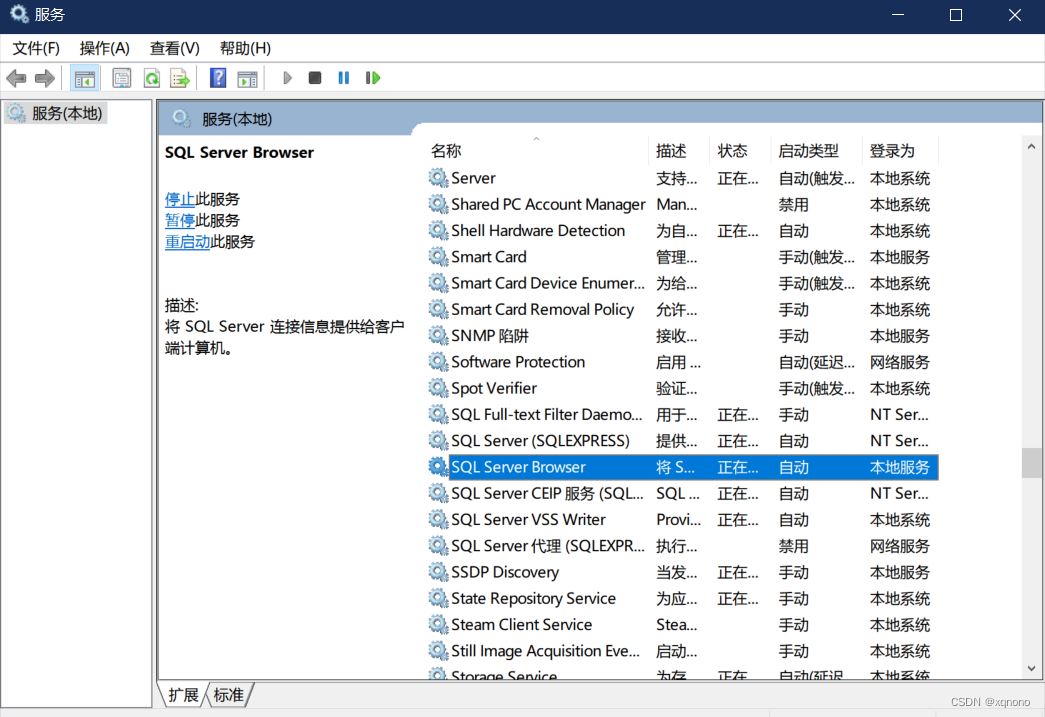Click the Restart Service icon
Image resolution: width=1045 pixels, height=717 pixels.
click(373, 78)
